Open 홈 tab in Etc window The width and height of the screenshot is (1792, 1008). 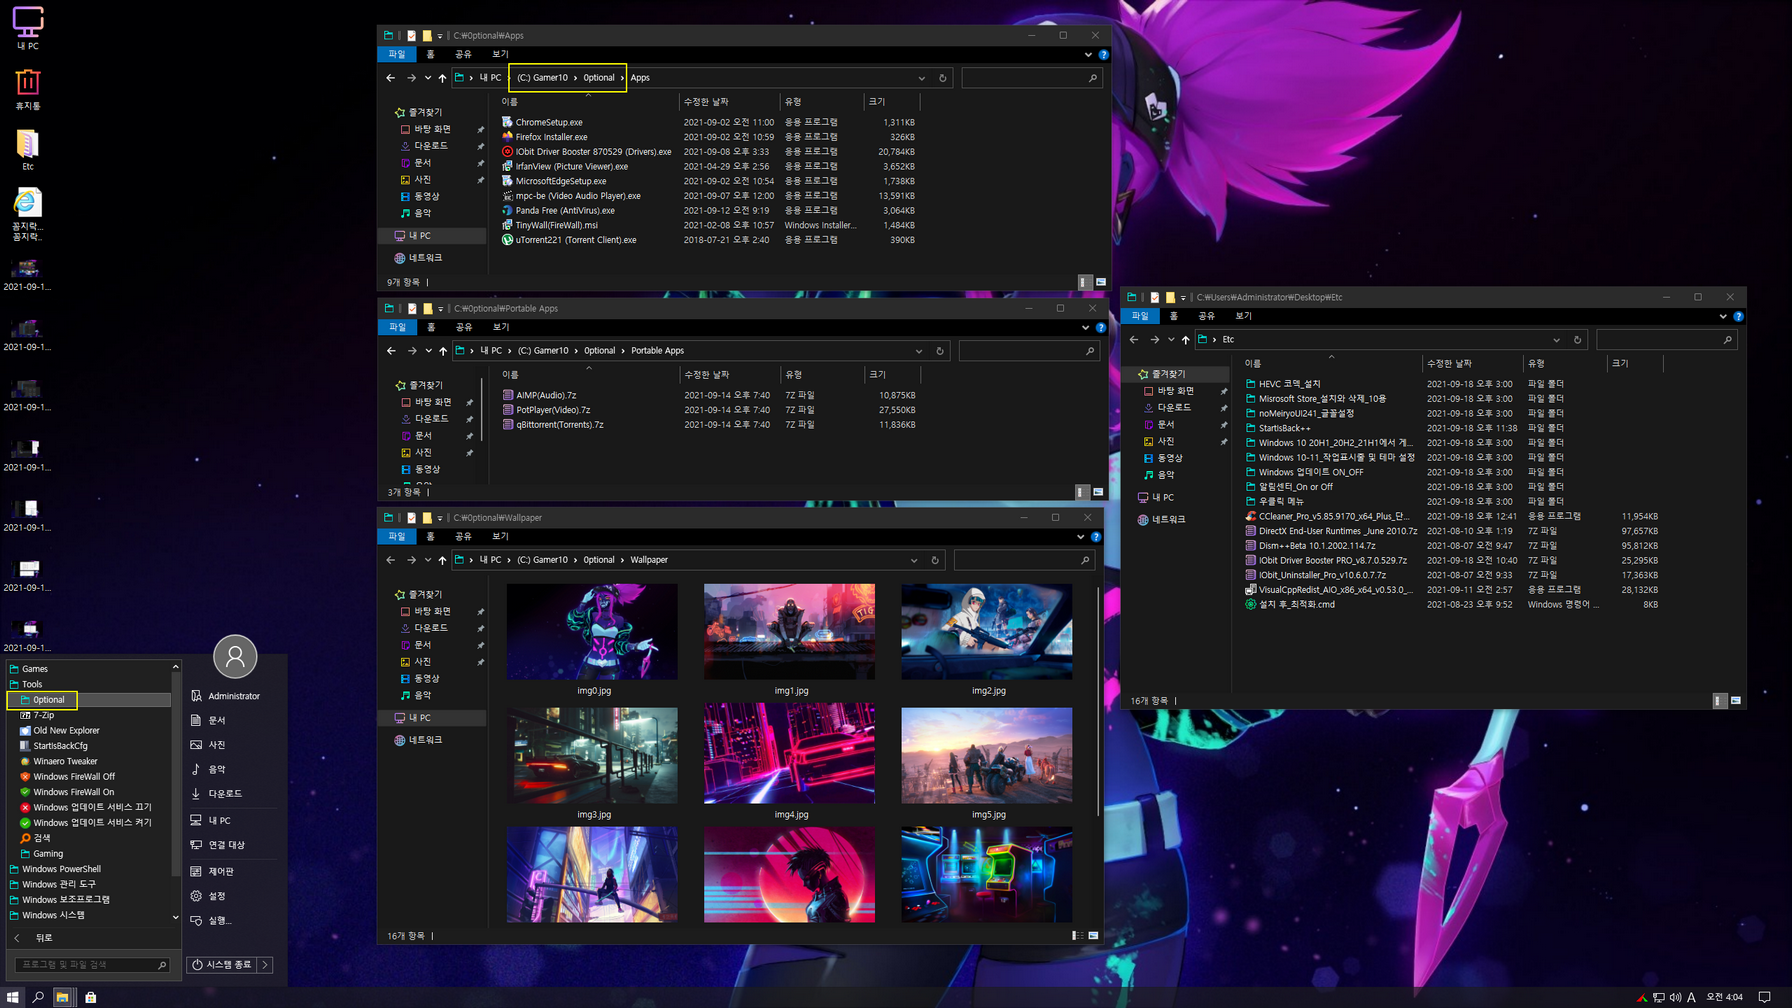click(1174, 316)
